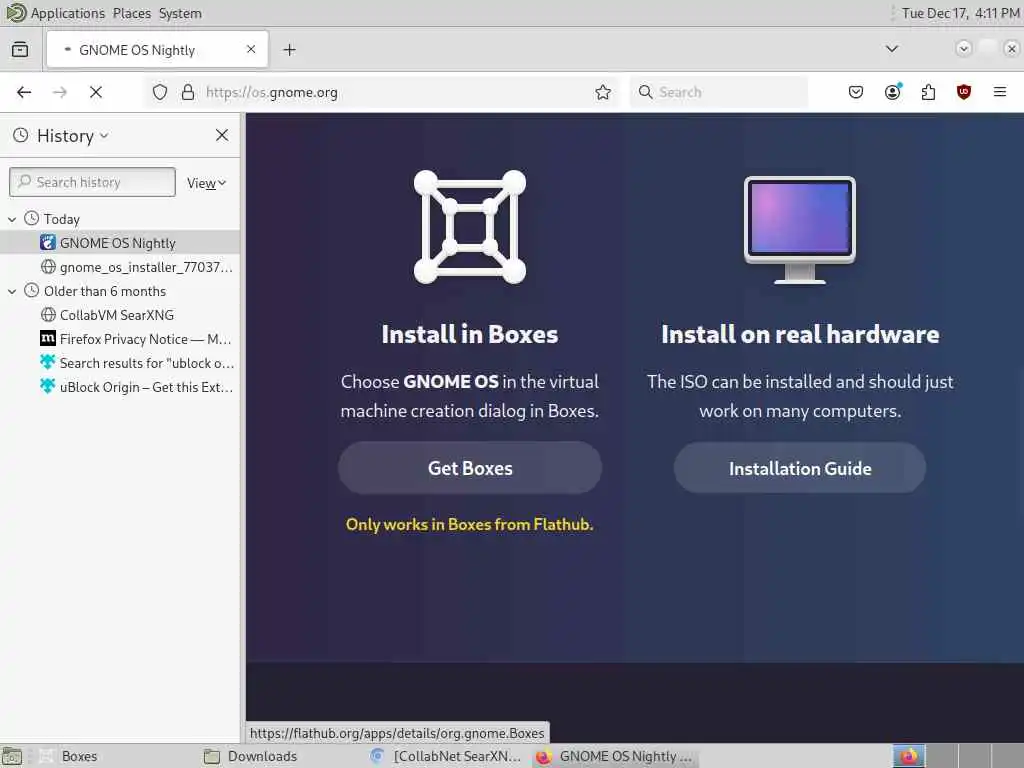Screen dimensions: 1024x768
Task: Stop loading the page with the X button
Action: click(95, 92)
